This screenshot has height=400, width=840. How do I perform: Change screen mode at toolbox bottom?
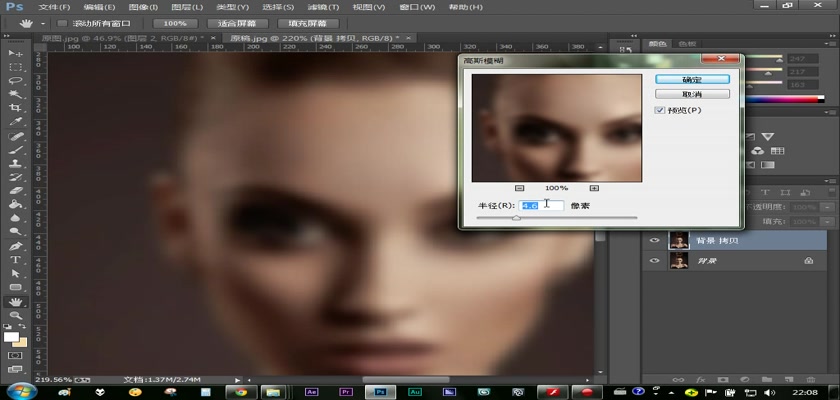click(15, 369)
